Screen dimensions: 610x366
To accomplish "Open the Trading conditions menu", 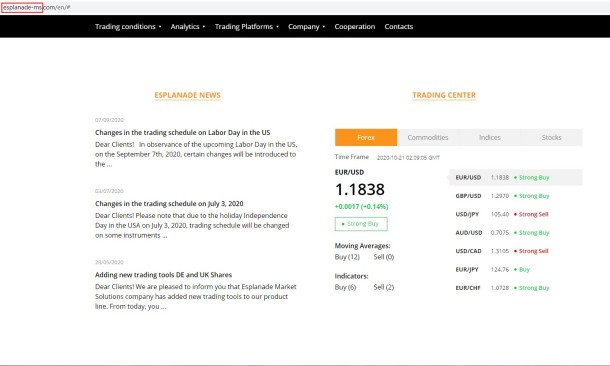I will (x=128, y=26).
